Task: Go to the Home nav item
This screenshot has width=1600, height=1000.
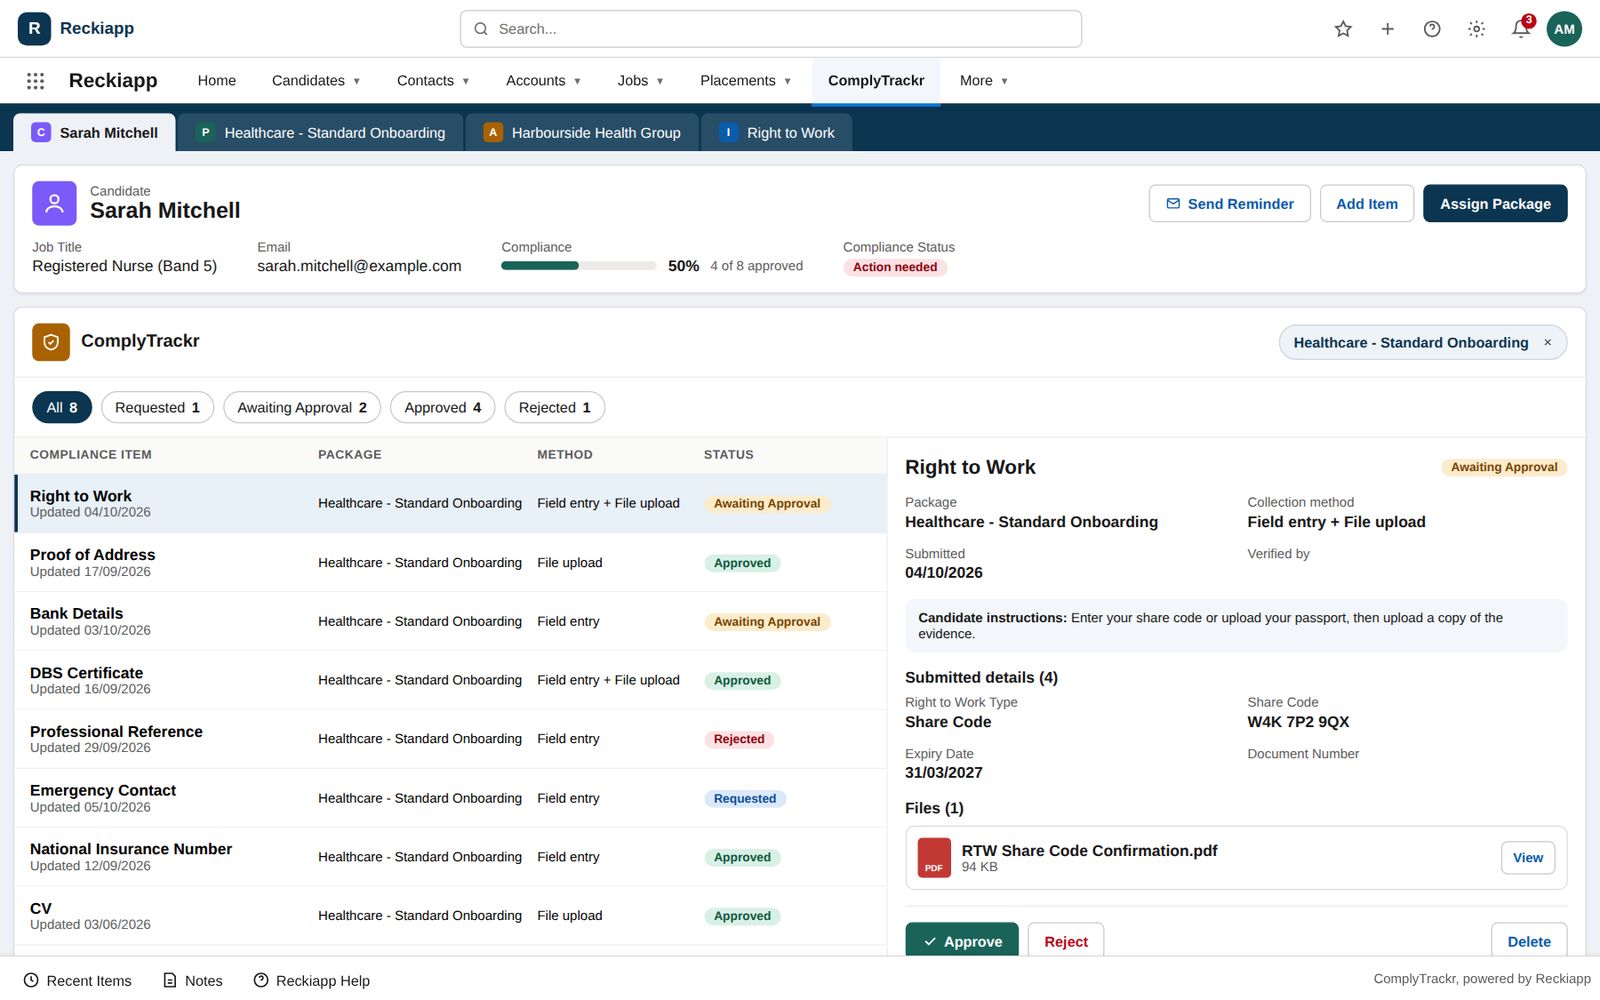Action: coord(217,81)
